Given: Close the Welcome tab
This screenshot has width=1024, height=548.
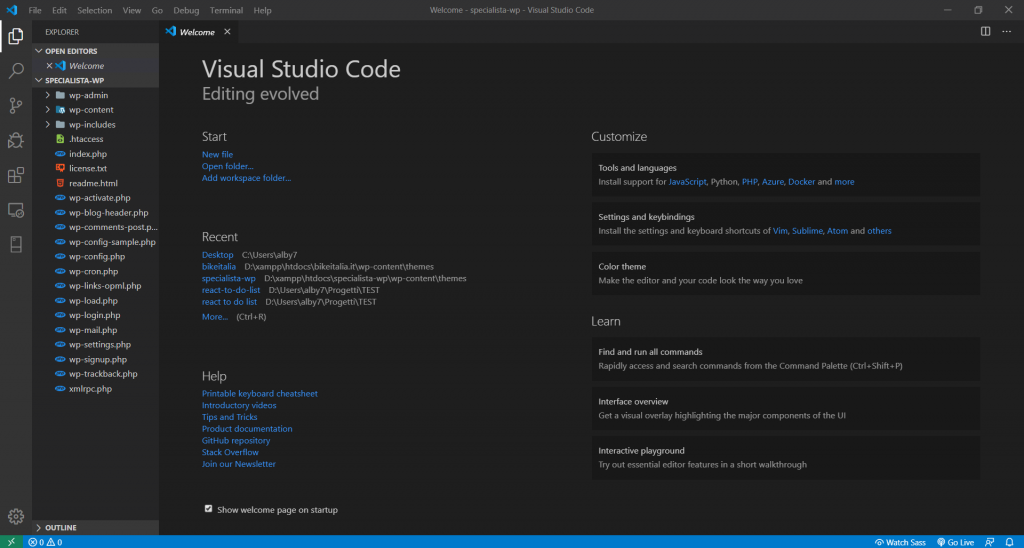Looking at the screenshot, I should pyautogui.click(x=227, y=32).
